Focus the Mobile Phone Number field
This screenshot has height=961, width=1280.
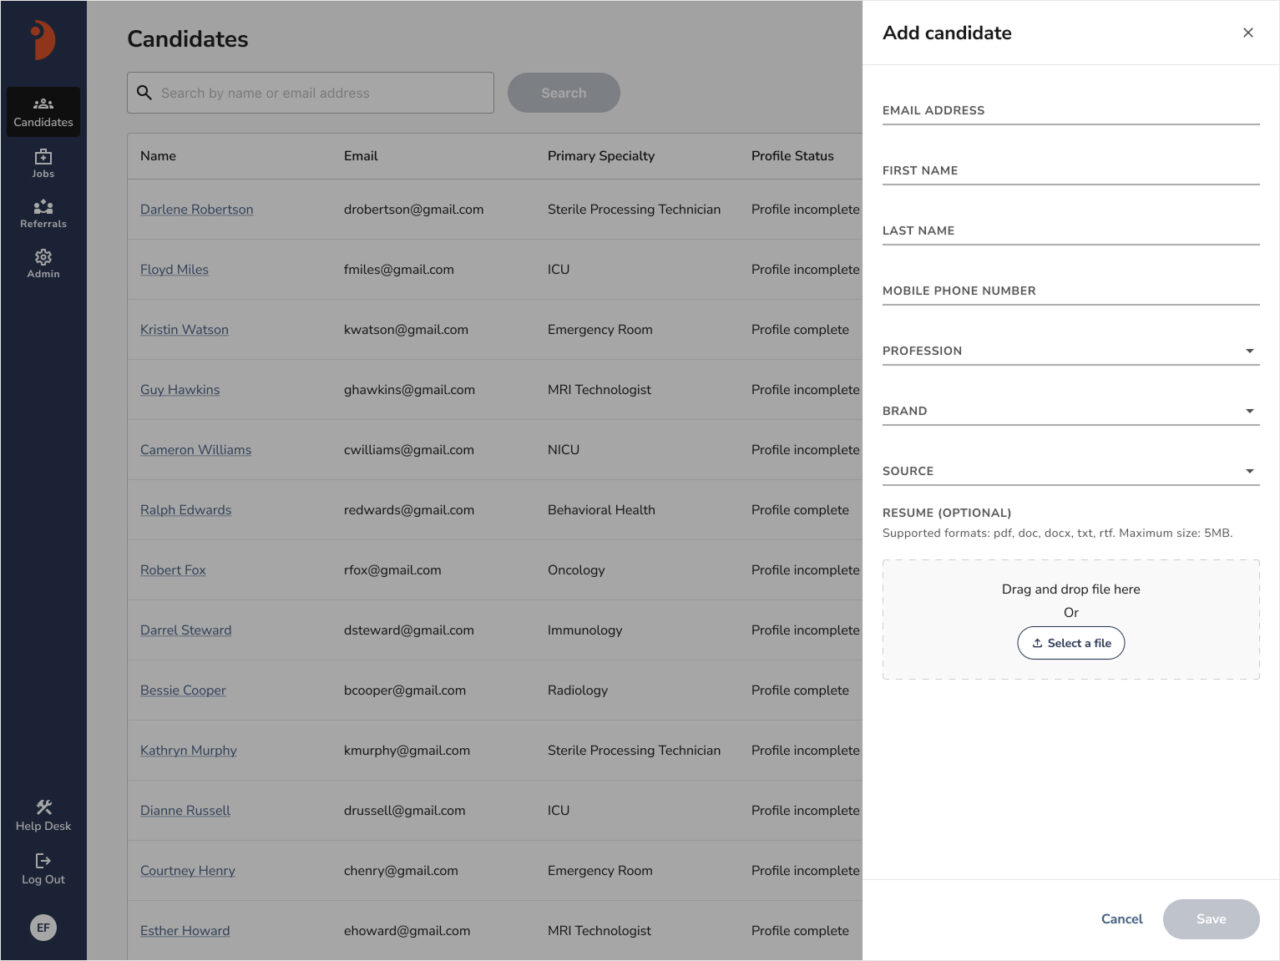pyautogui.click(x=1070, y=291)
